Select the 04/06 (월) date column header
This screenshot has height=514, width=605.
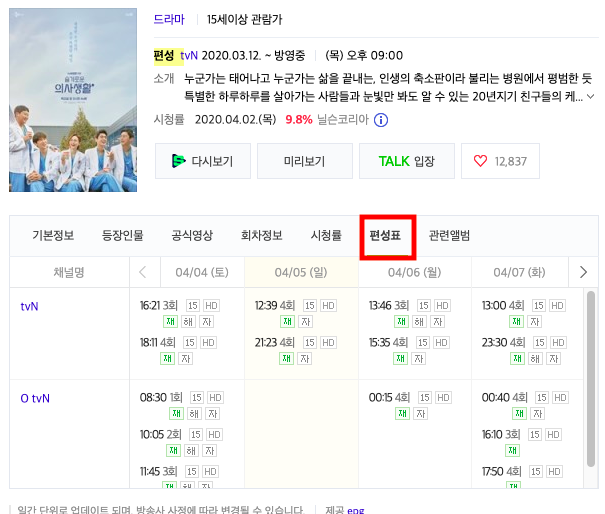pos(415,272)
